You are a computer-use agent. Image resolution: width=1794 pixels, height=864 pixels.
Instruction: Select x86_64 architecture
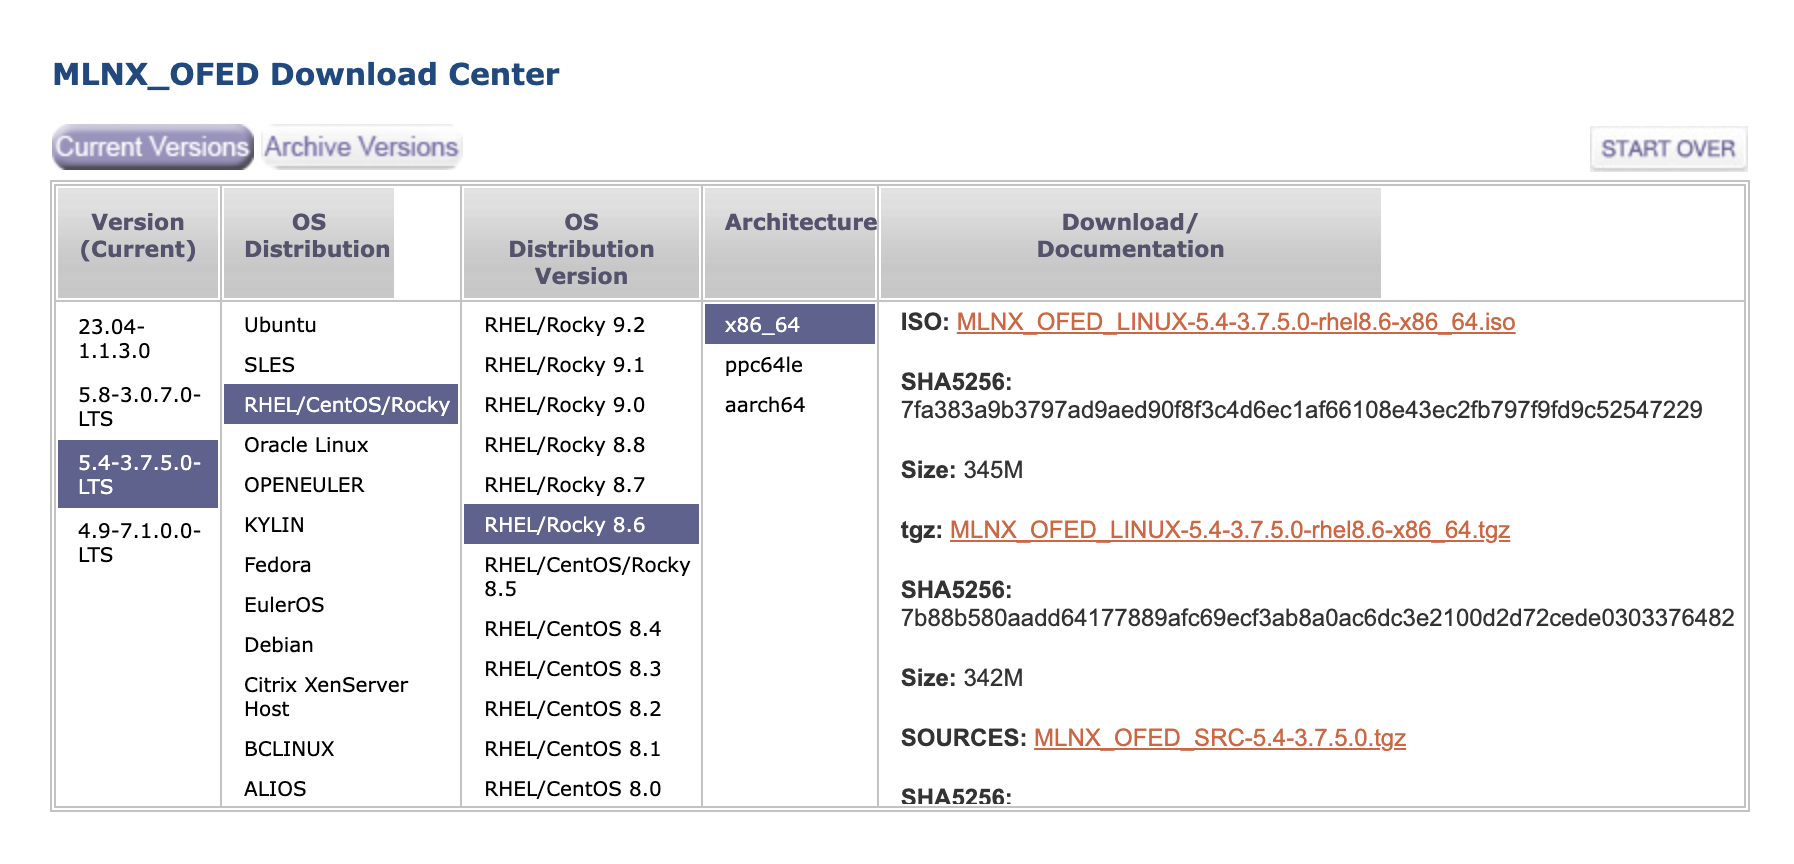tap(790, 324)
